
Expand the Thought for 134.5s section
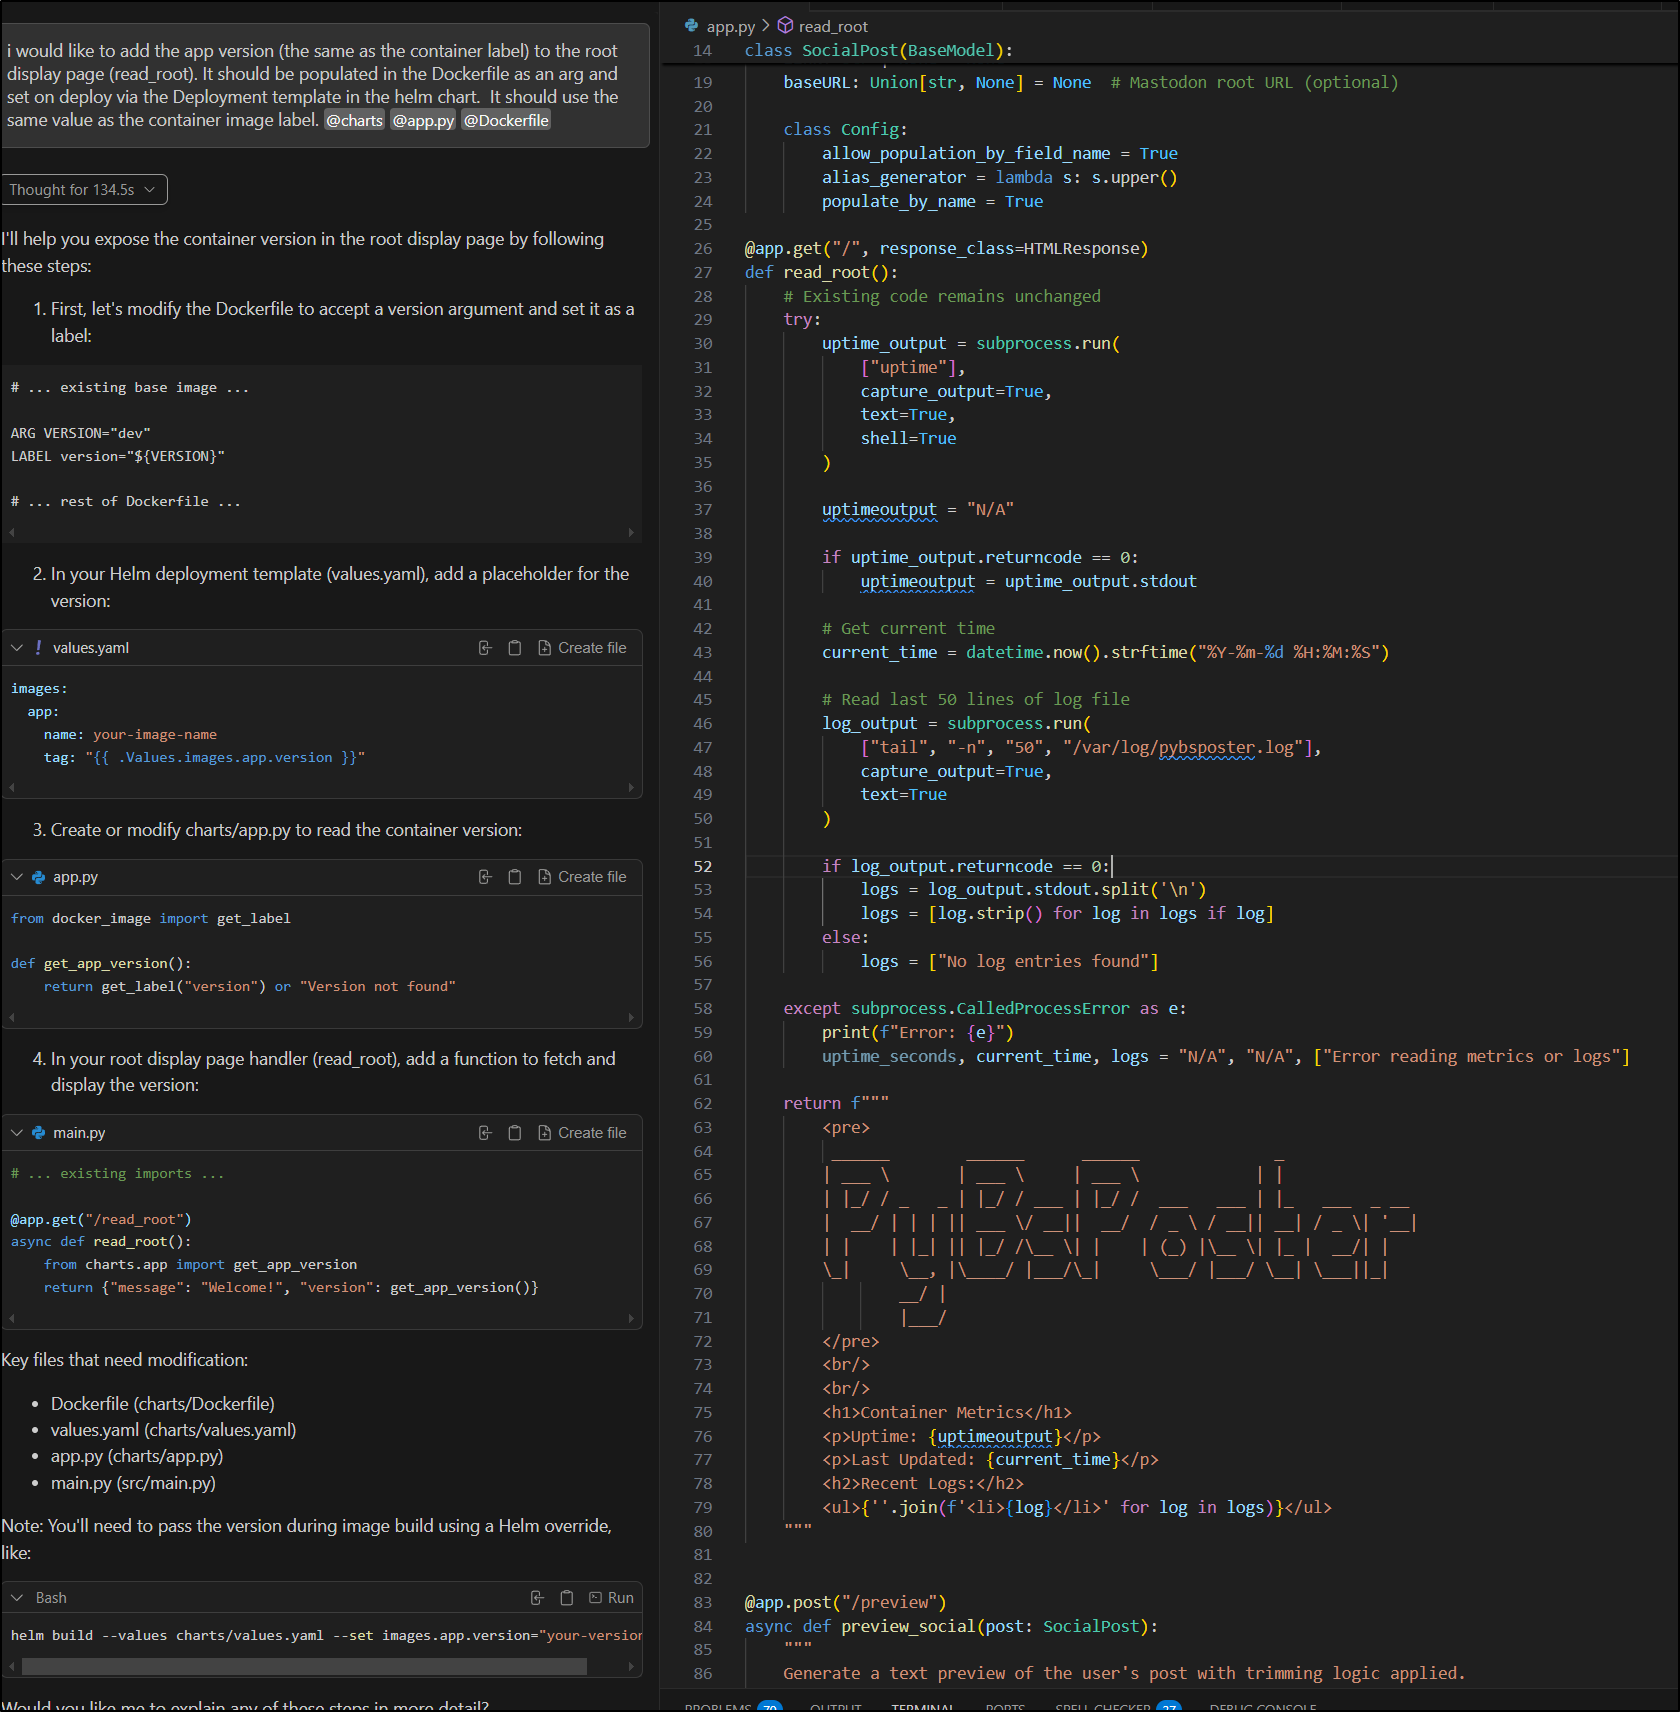[84, 189]
